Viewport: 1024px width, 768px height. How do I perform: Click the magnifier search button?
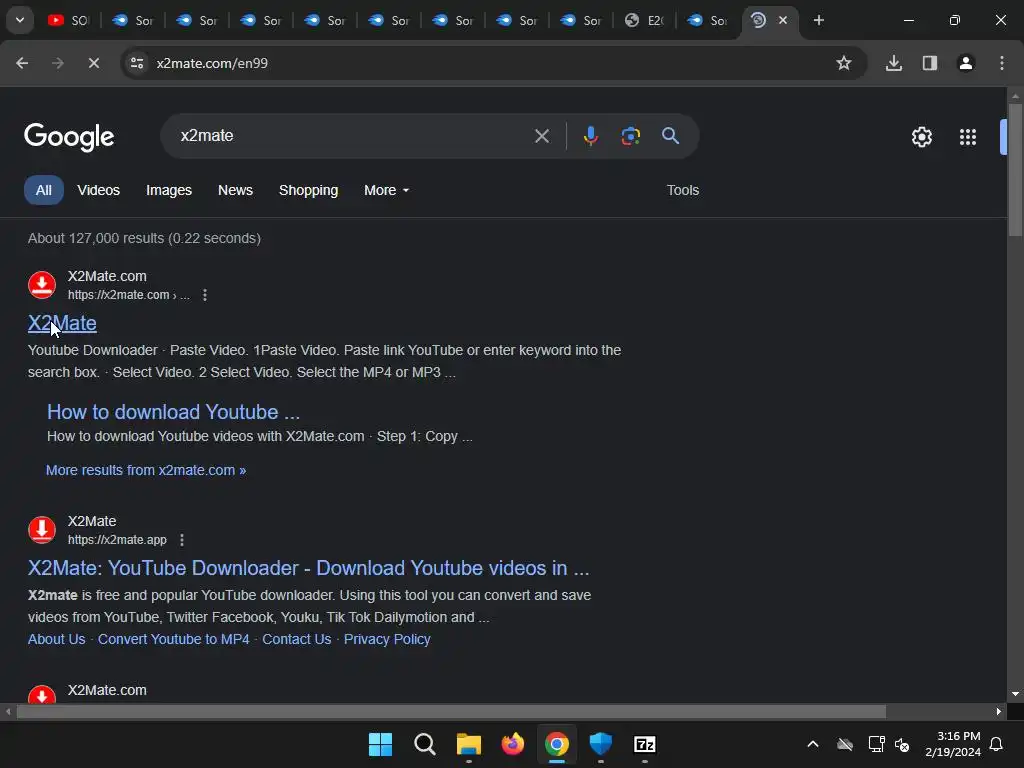point(670,136)
